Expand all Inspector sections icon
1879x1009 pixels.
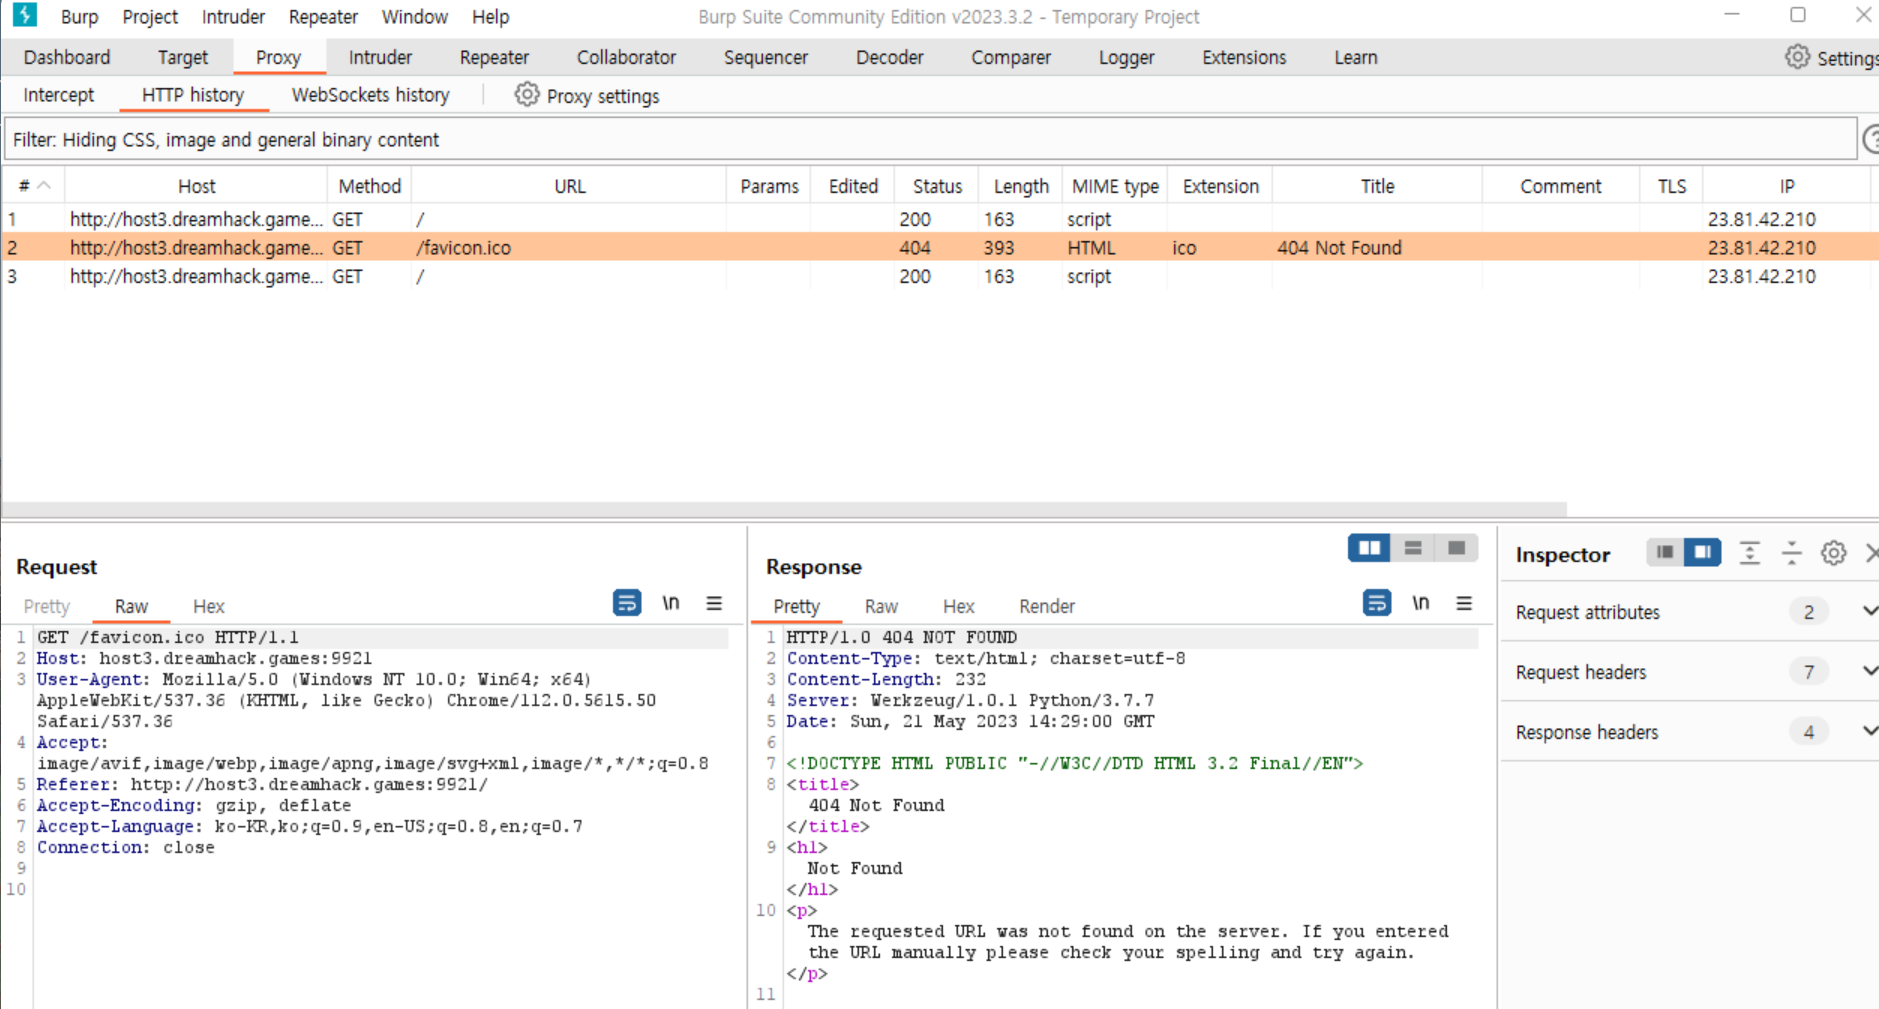[x=1750, y=553]
